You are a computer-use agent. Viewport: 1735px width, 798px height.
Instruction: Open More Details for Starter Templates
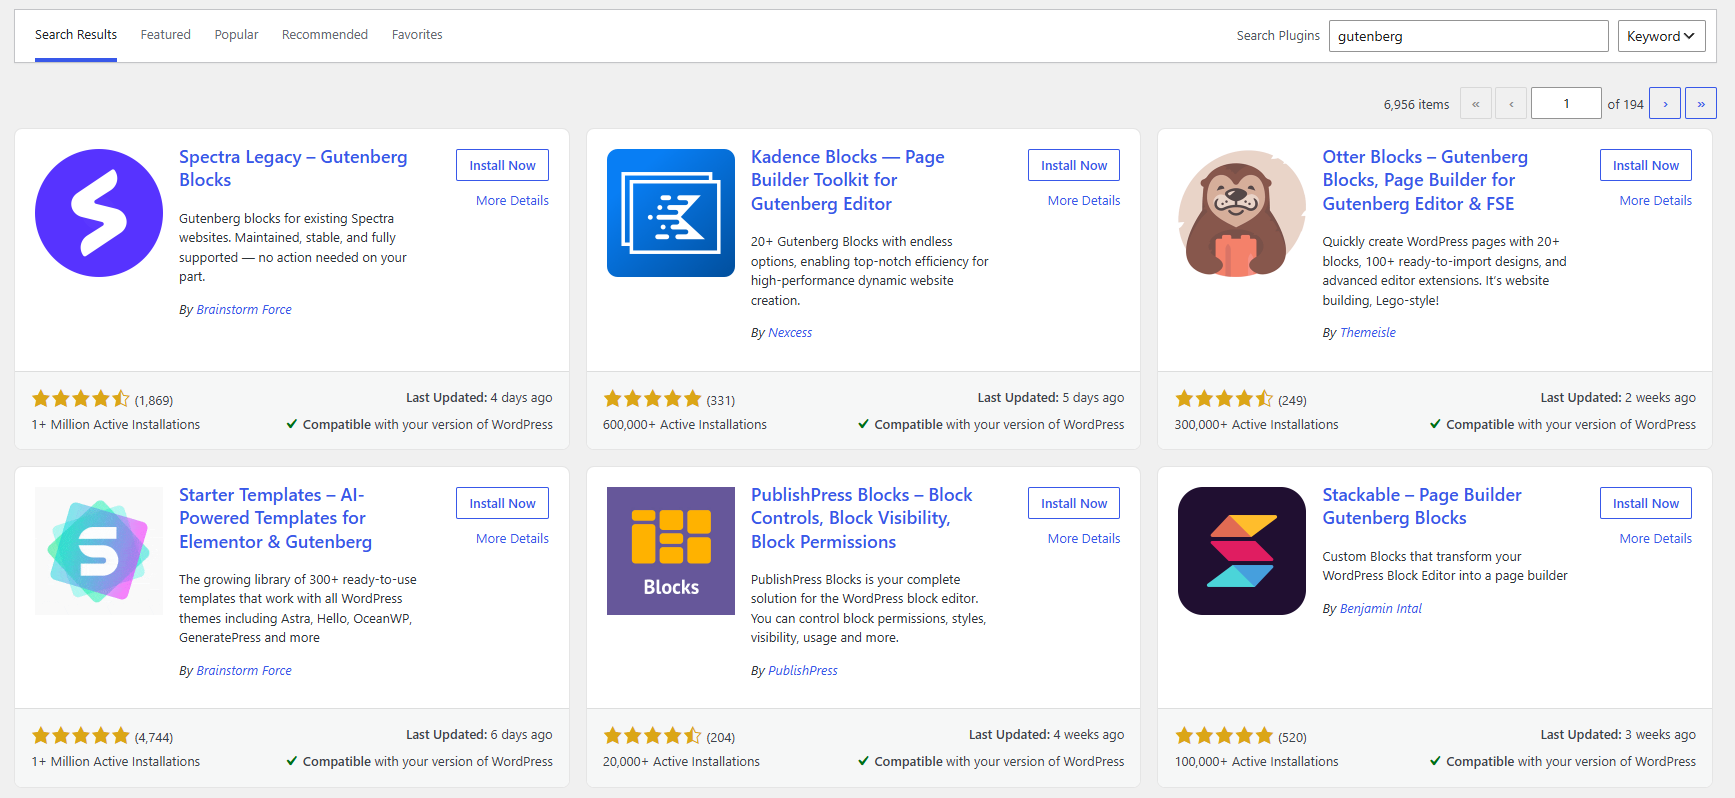[x=512, y=539]
